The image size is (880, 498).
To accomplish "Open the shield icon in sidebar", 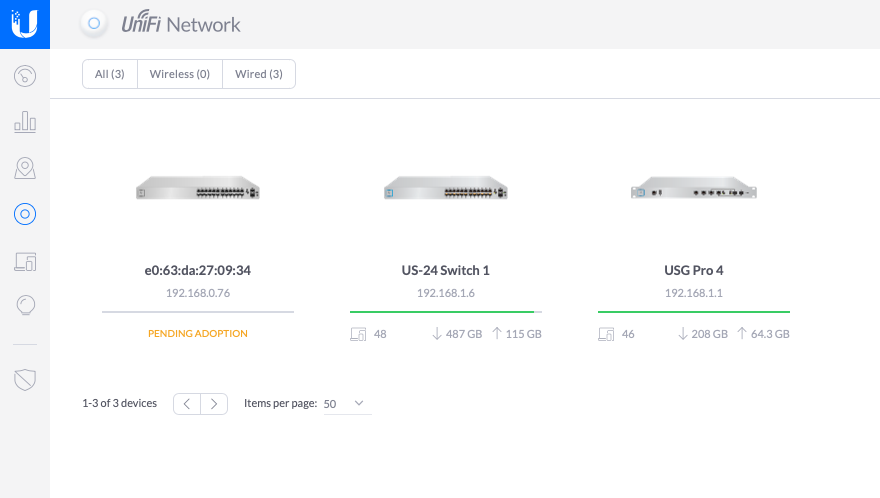I will point(25,379).
